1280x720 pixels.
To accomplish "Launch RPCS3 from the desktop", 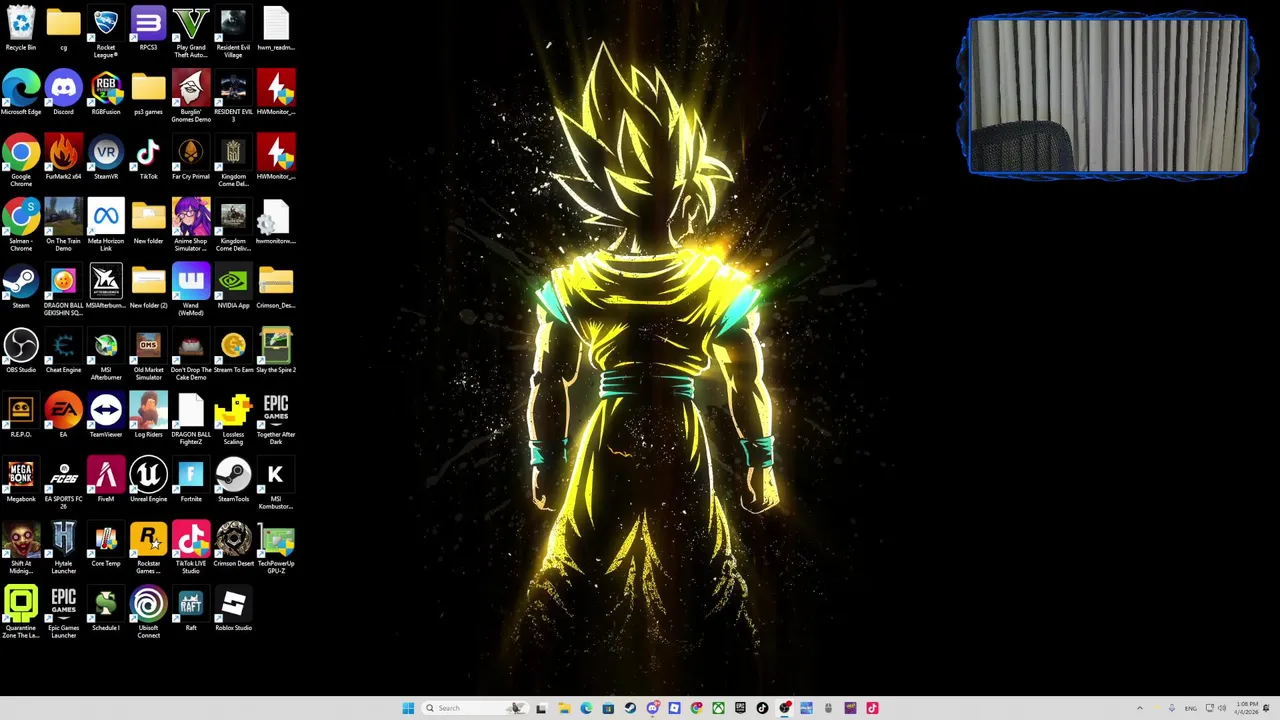I will (x=148, y=28).
